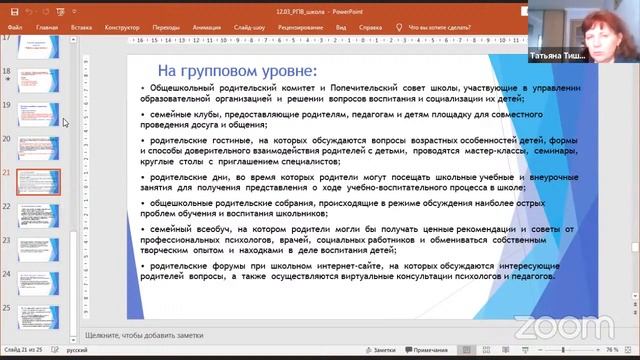The image size is (640, 360).
Task: Click the next slide double-arrow button
Action: click(635, 312)
